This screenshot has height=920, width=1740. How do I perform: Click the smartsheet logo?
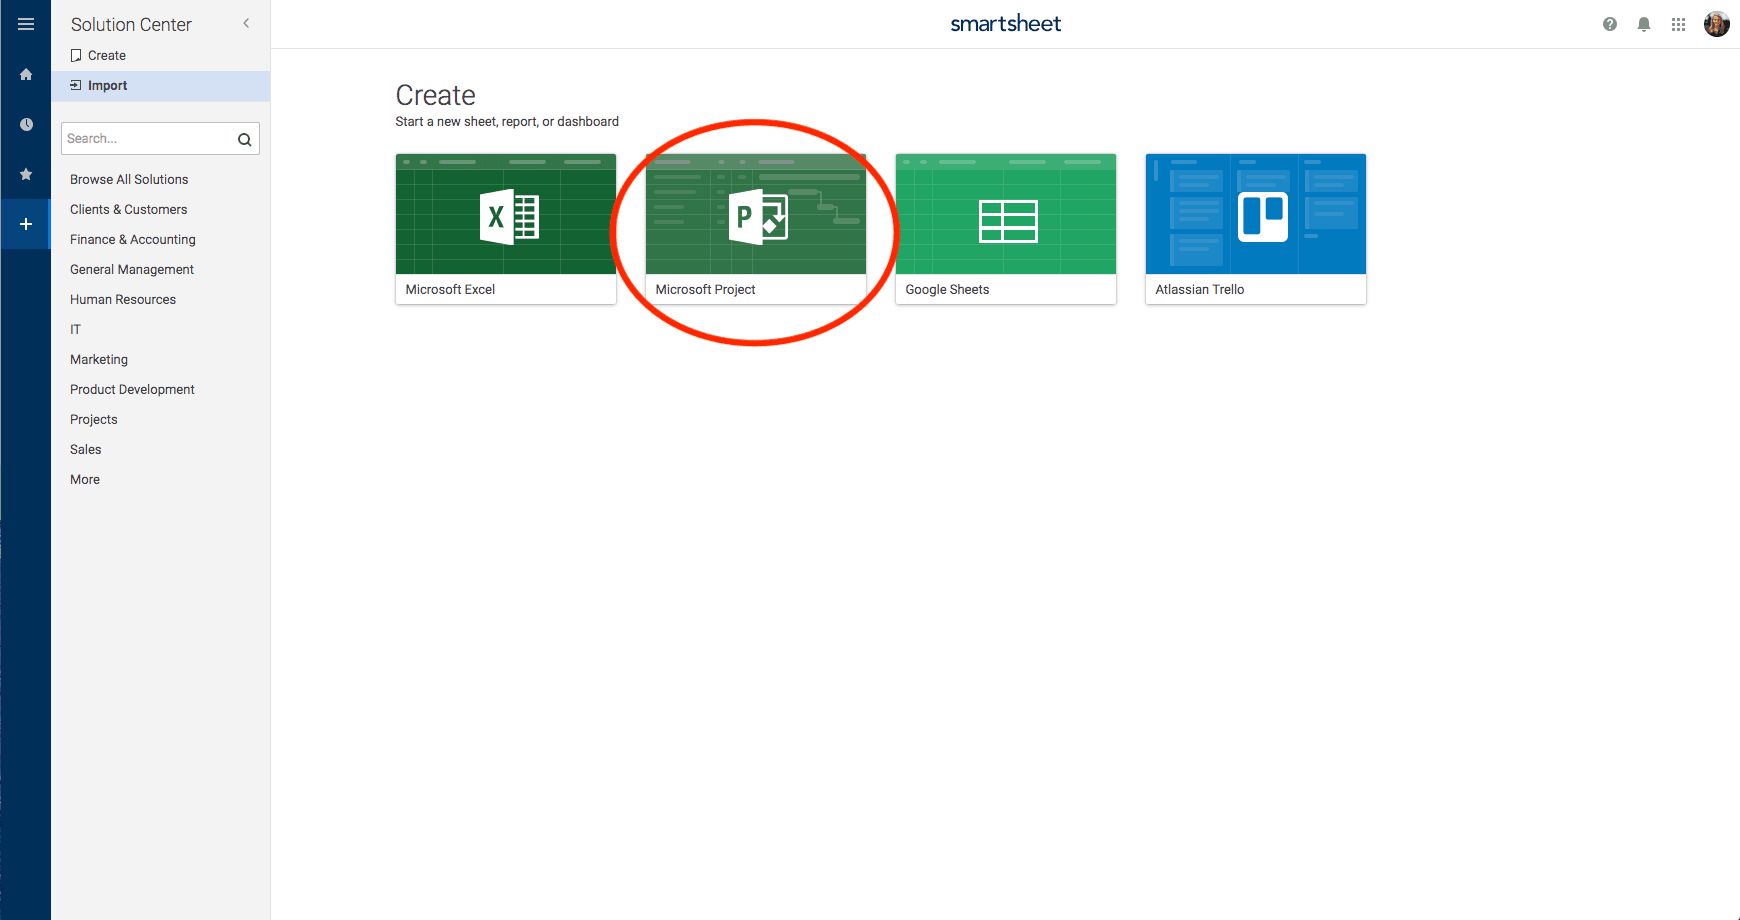1005,24
